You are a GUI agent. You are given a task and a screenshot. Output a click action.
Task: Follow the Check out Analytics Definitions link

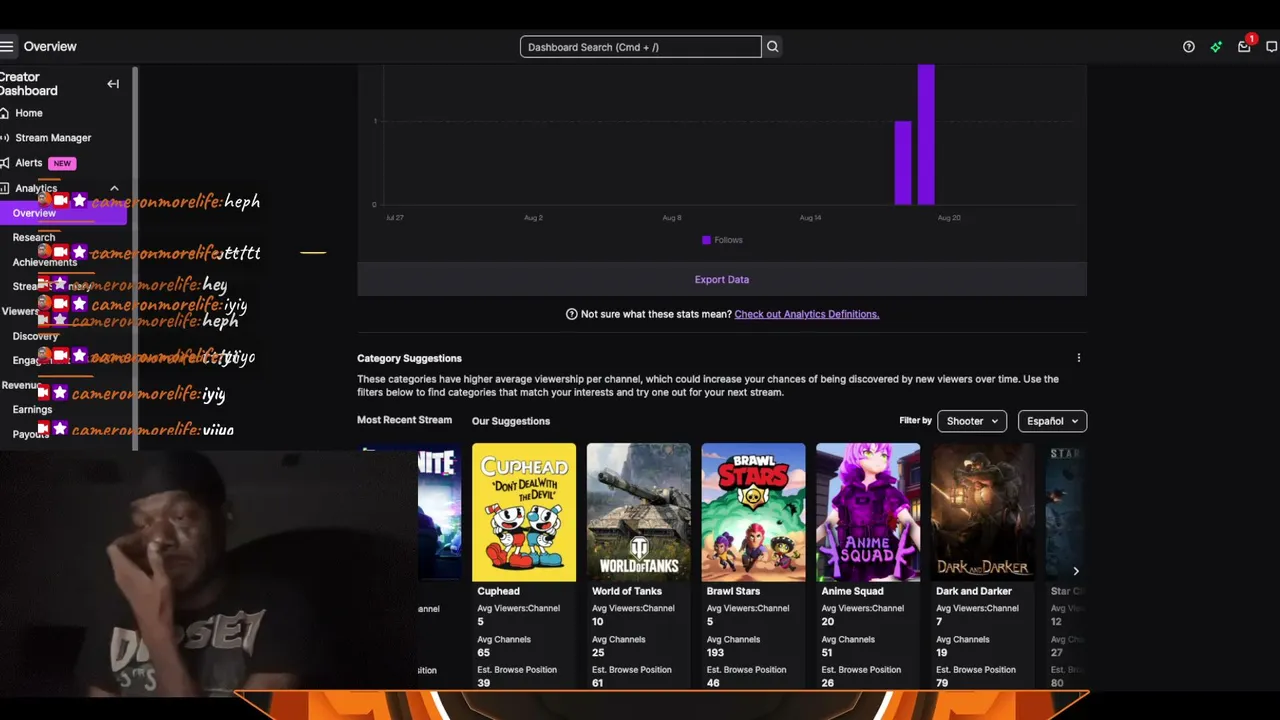point(807,314)
